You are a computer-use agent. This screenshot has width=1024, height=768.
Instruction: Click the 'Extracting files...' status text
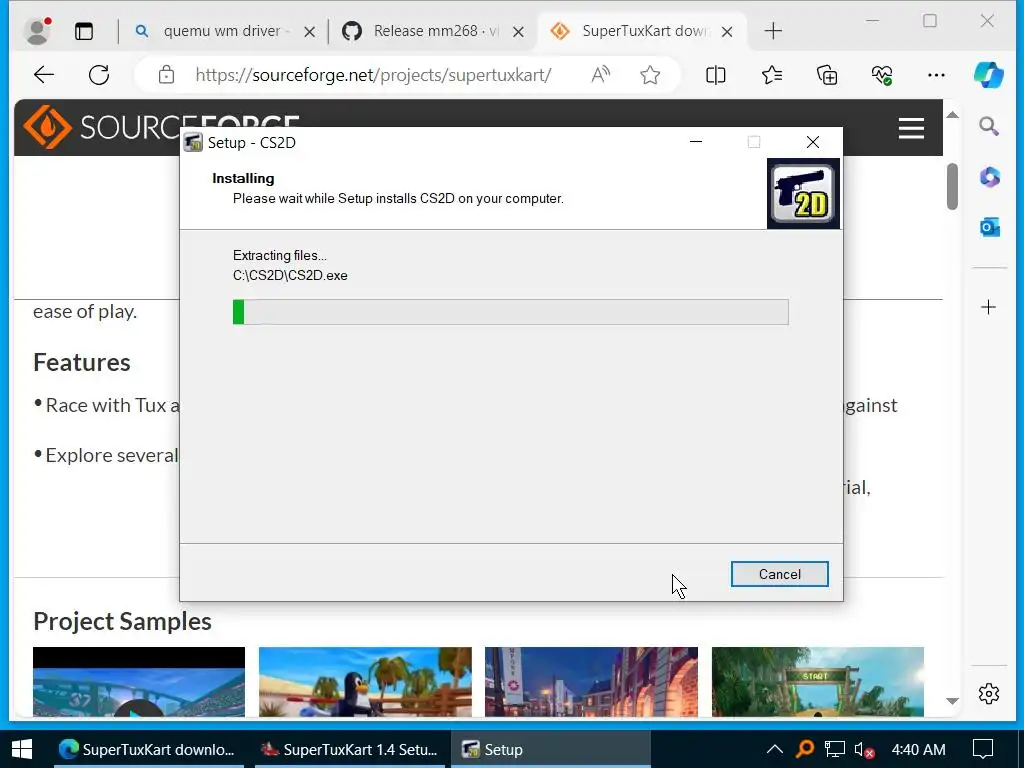(280, 255)
